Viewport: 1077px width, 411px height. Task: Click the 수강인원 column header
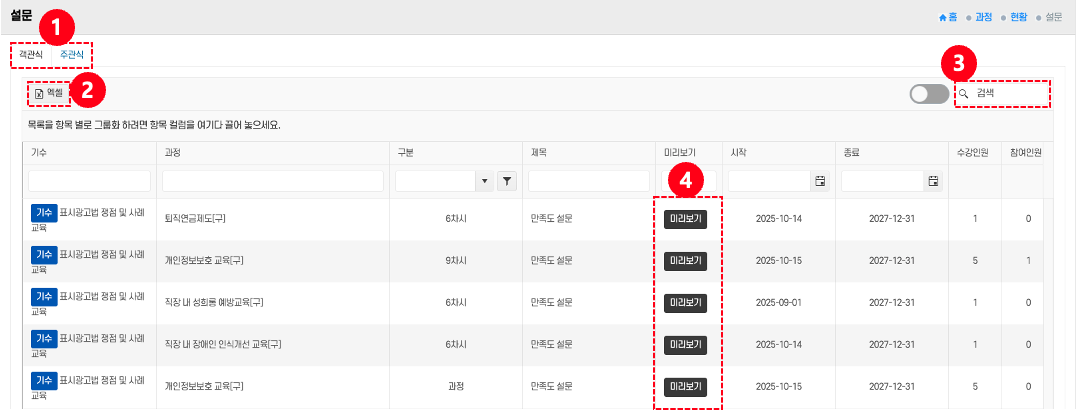pyautogui.click(x=975, y=153)
